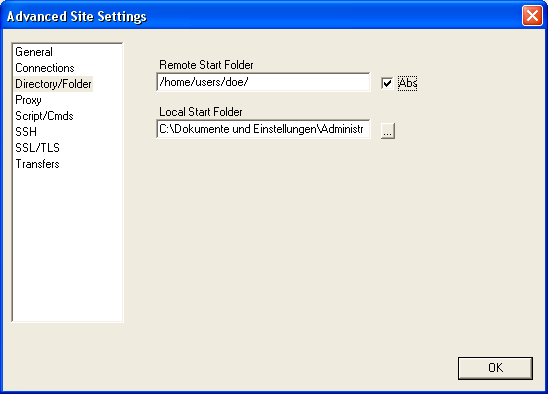Open the Transfers settings page
This screenshot has height=394, width=548.
tap(37, 164)
